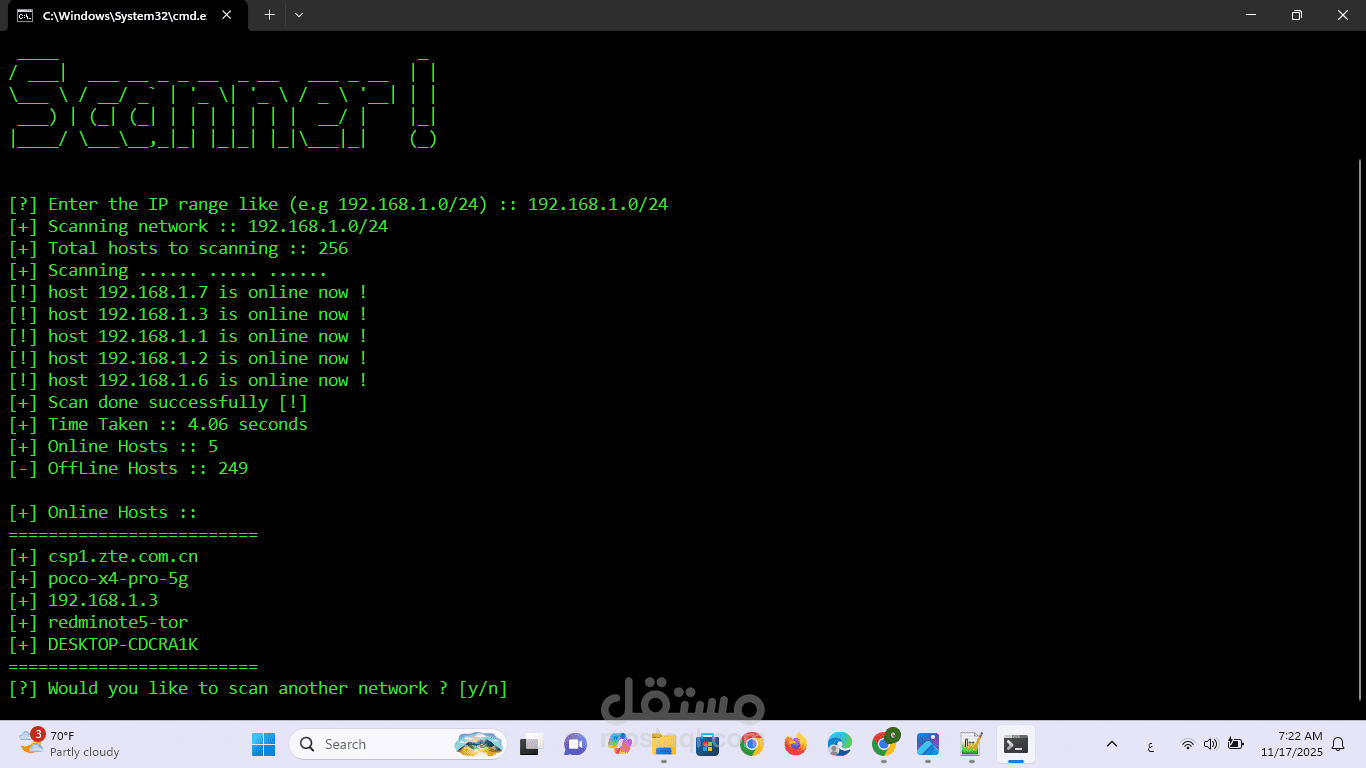The width and height of the screenshot is (1366, 768).
Task: Open the weather widget 70°F Partly cloudy
Action: click(x=70, y=744)
